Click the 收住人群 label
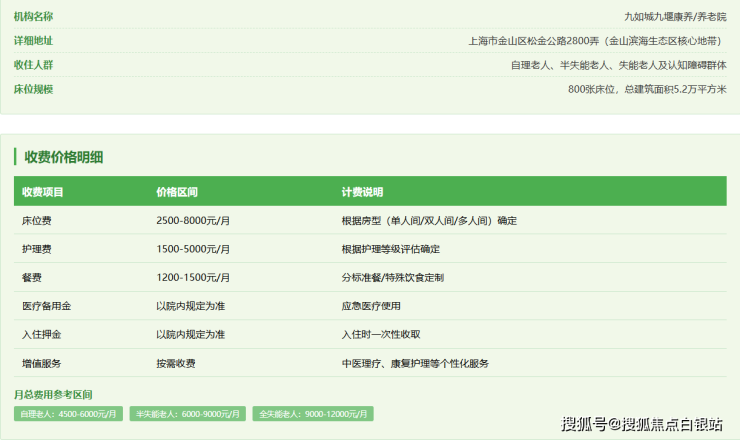The height and width of the screenshot is (440, 740). coord(33,65)
